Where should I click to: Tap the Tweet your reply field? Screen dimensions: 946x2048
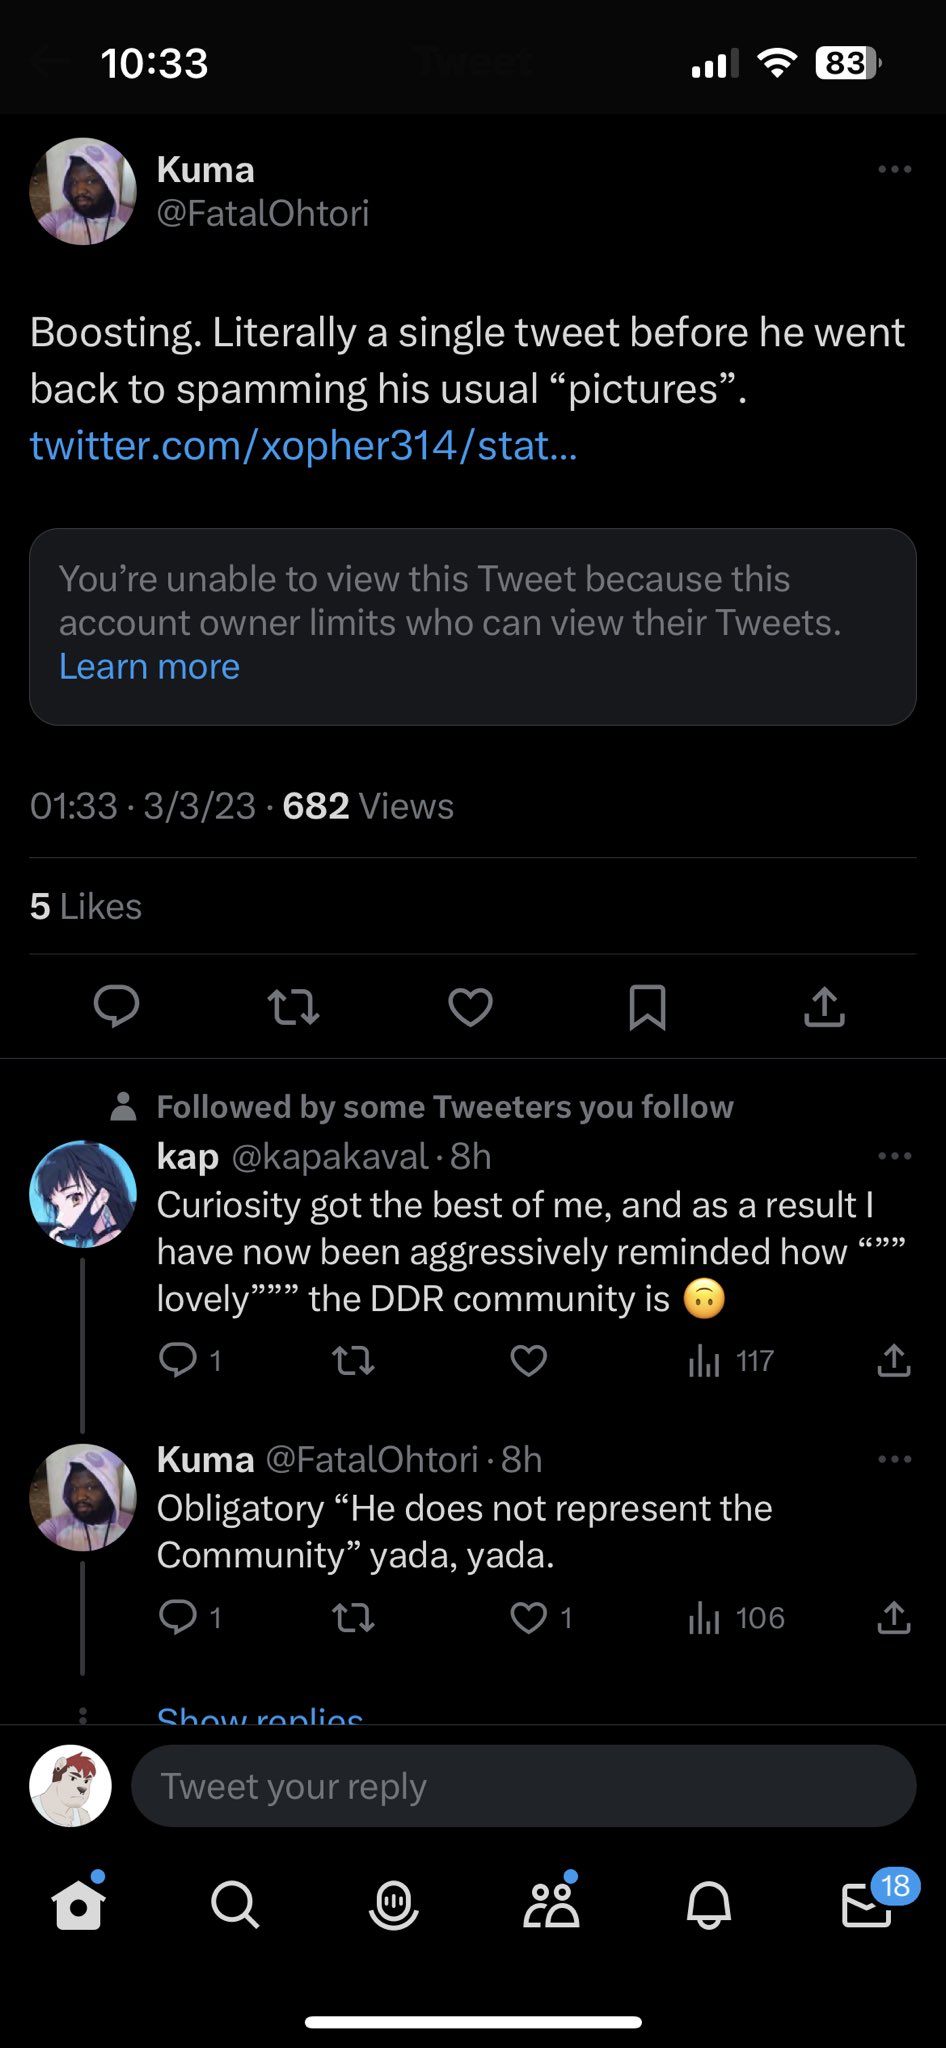[523, 1786]
